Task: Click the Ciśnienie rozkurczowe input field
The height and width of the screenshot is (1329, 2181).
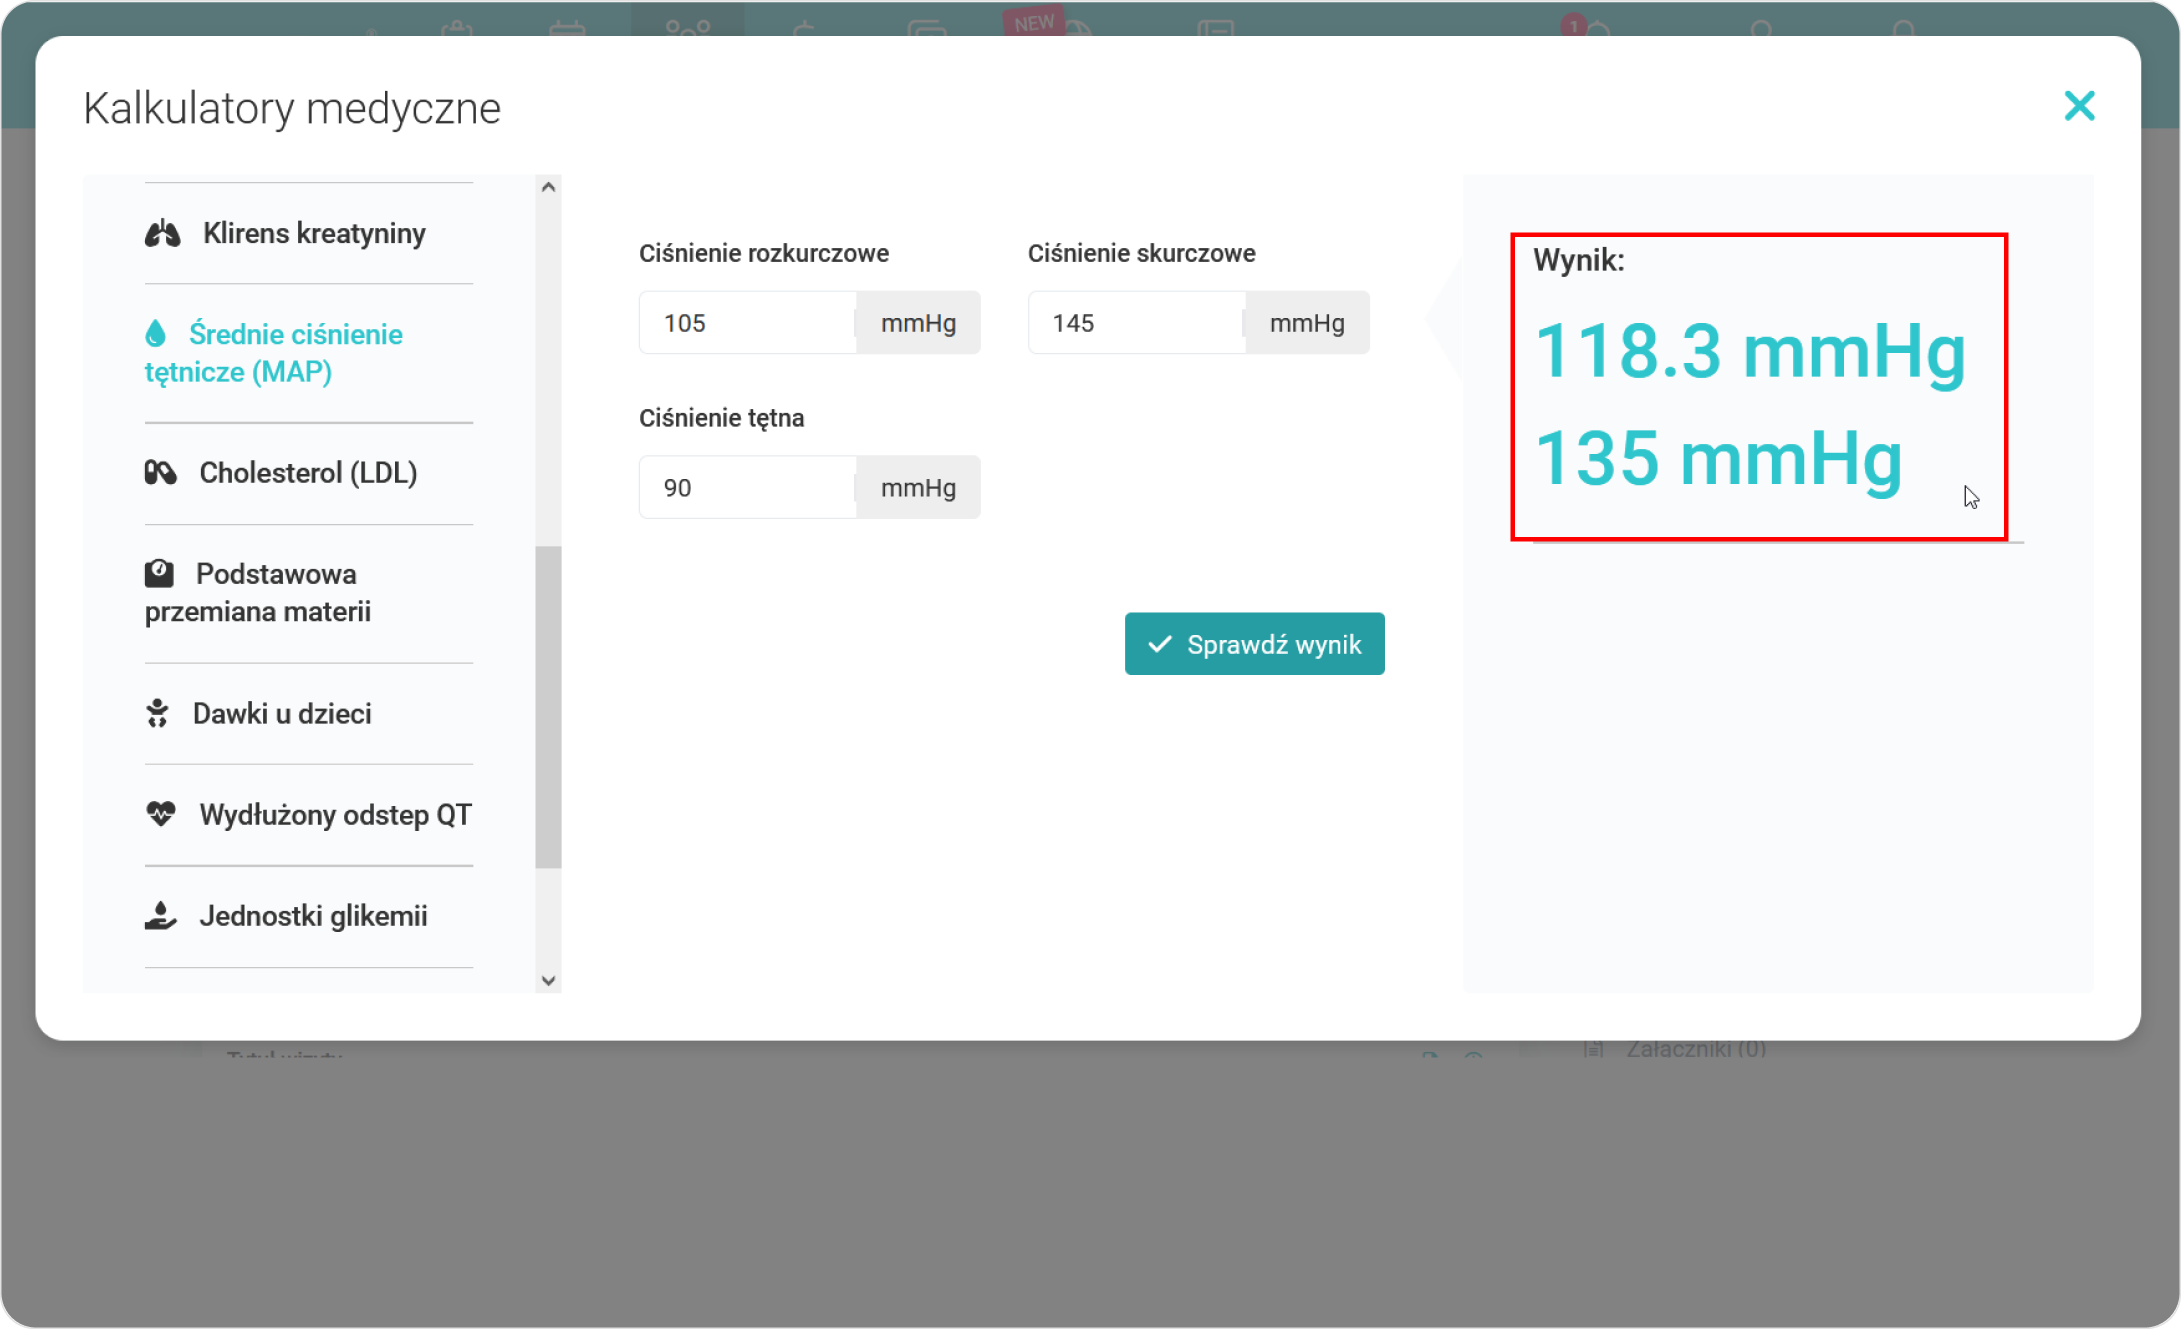Action: click(748, 322)
